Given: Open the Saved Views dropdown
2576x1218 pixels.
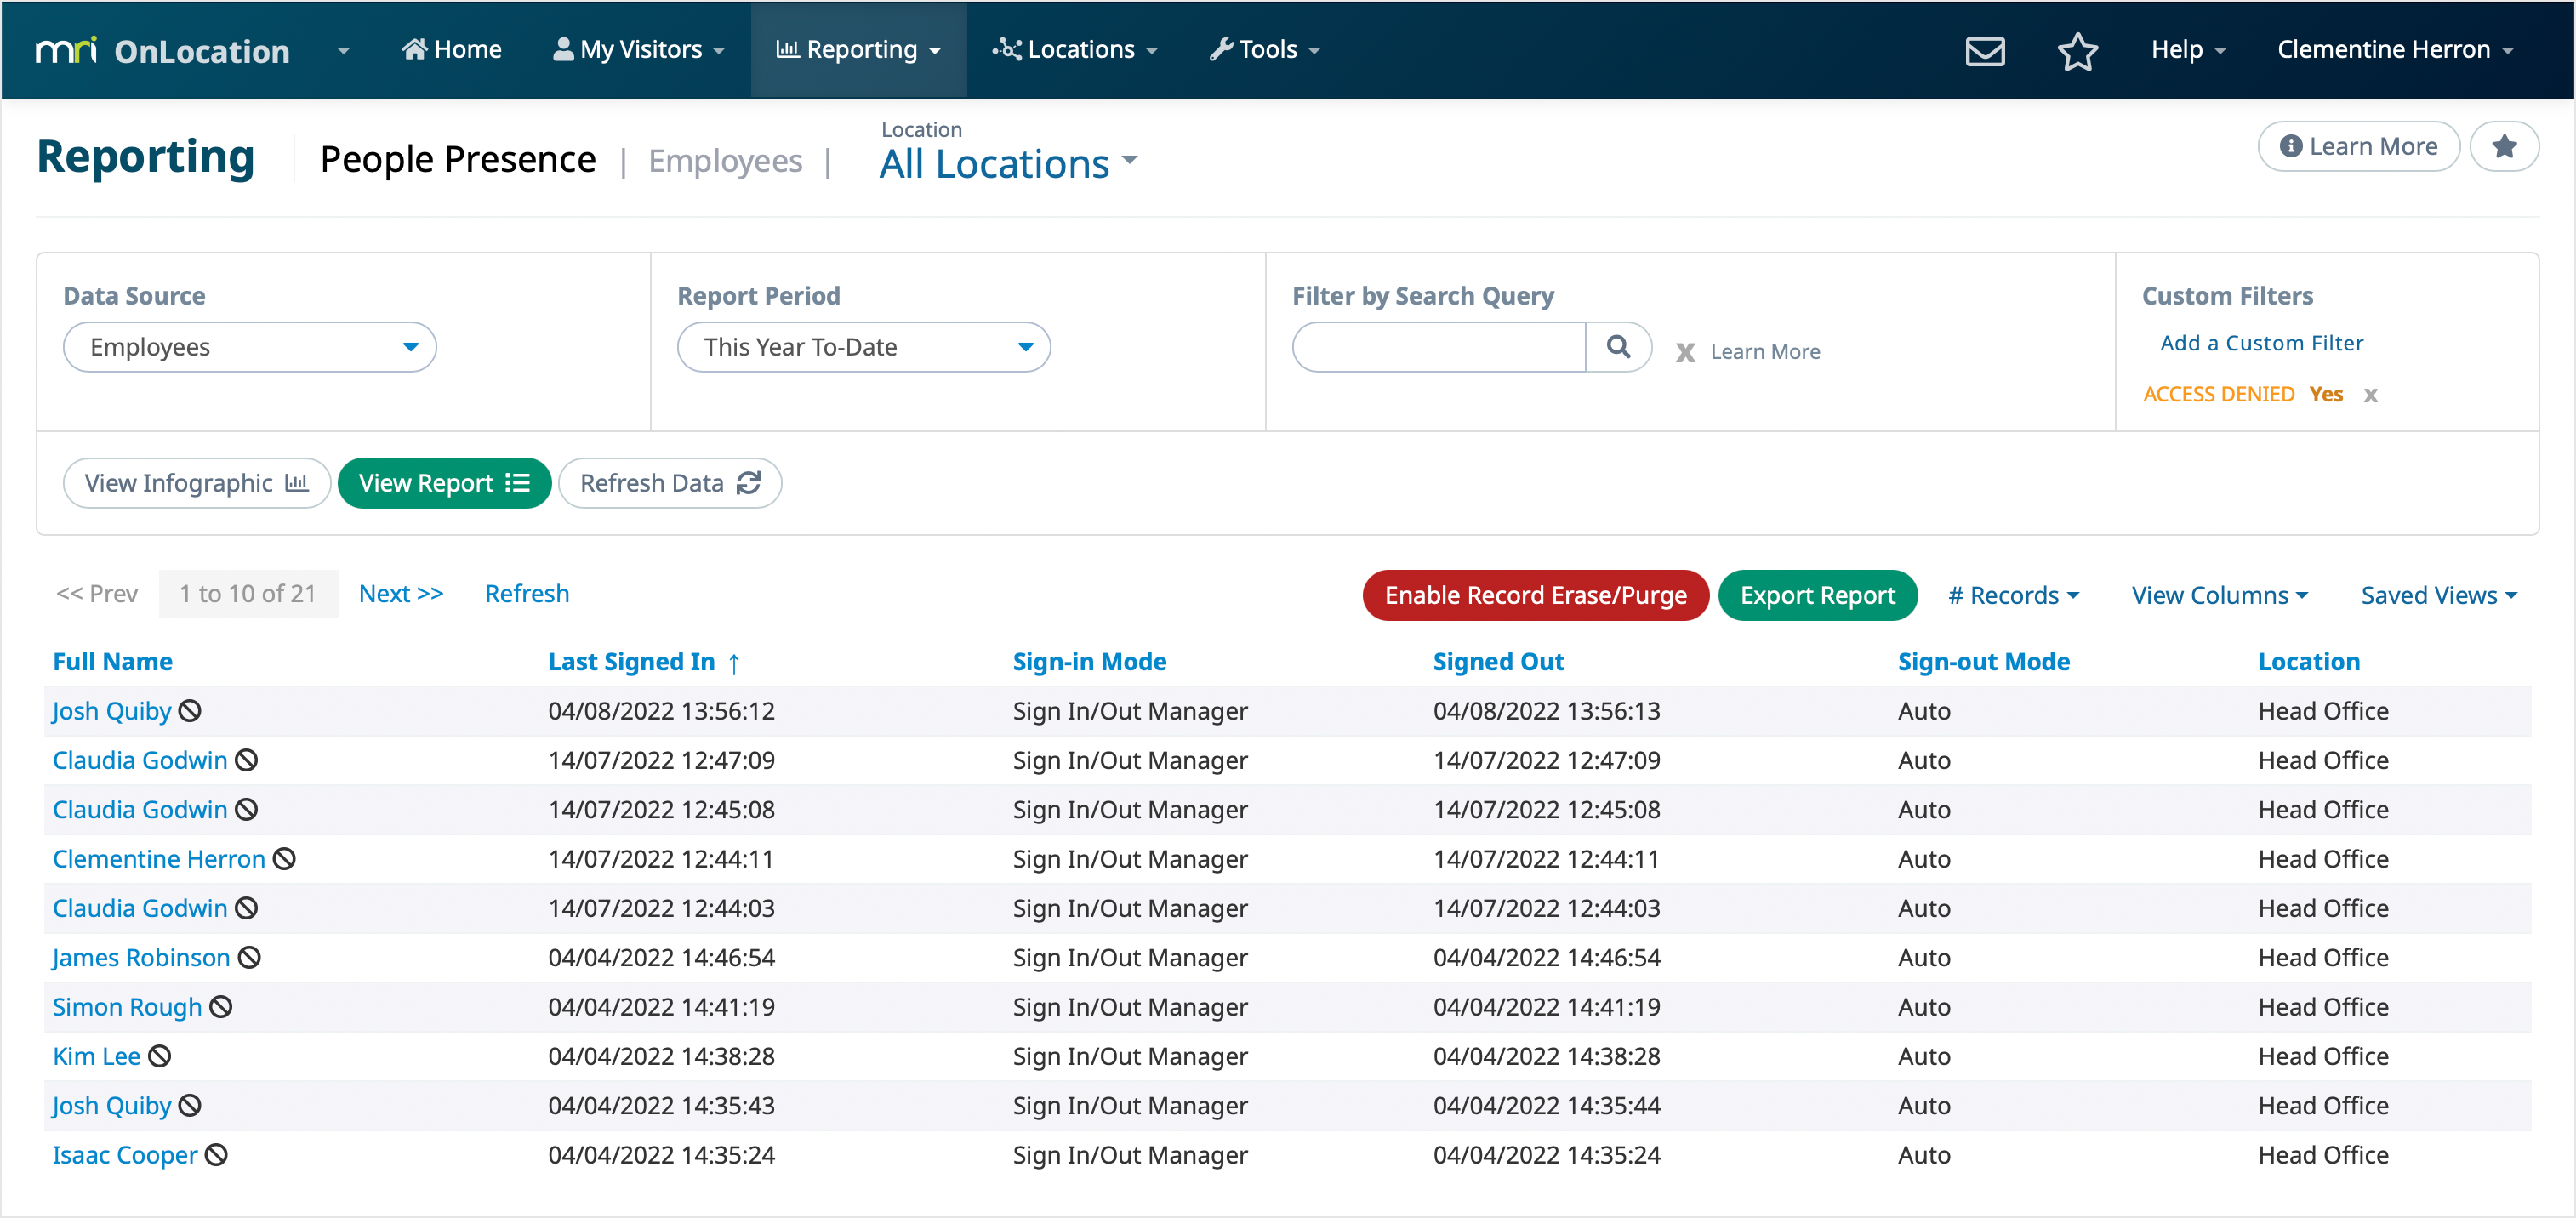Looking at the screenshot, I should coord(2439,595).
